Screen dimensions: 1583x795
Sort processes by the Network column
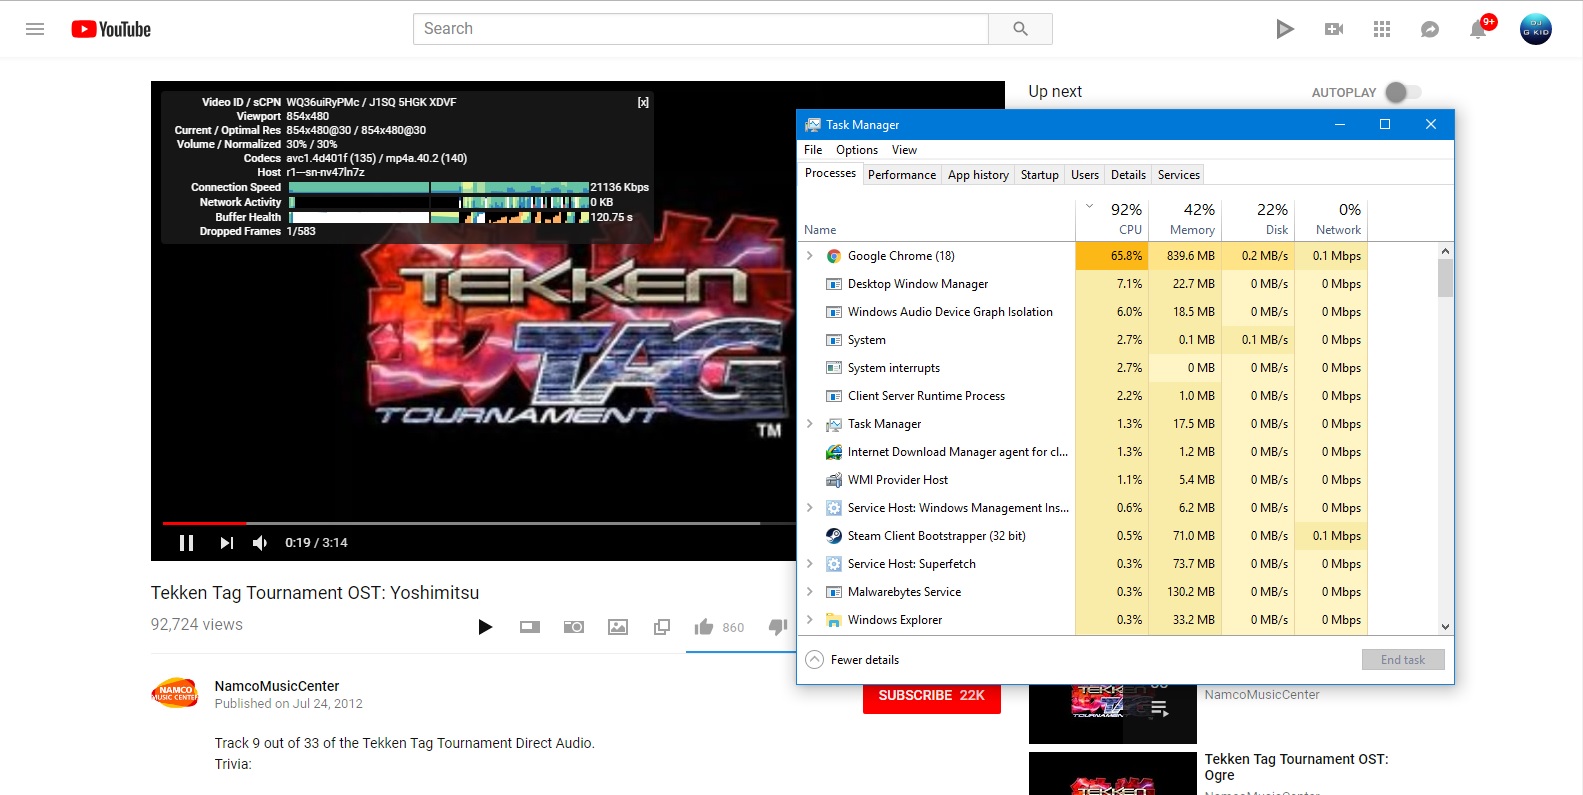click(1331, 219)
